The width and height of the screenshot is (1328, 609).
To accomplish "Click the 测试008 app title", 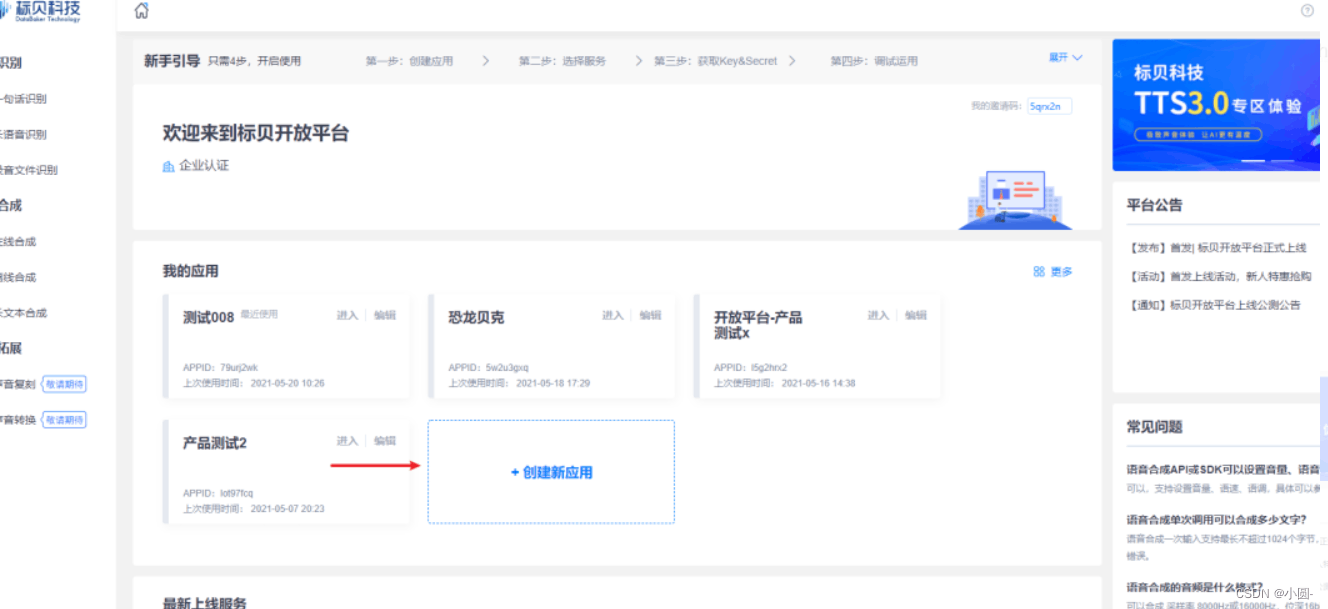I will click(208, 317).
